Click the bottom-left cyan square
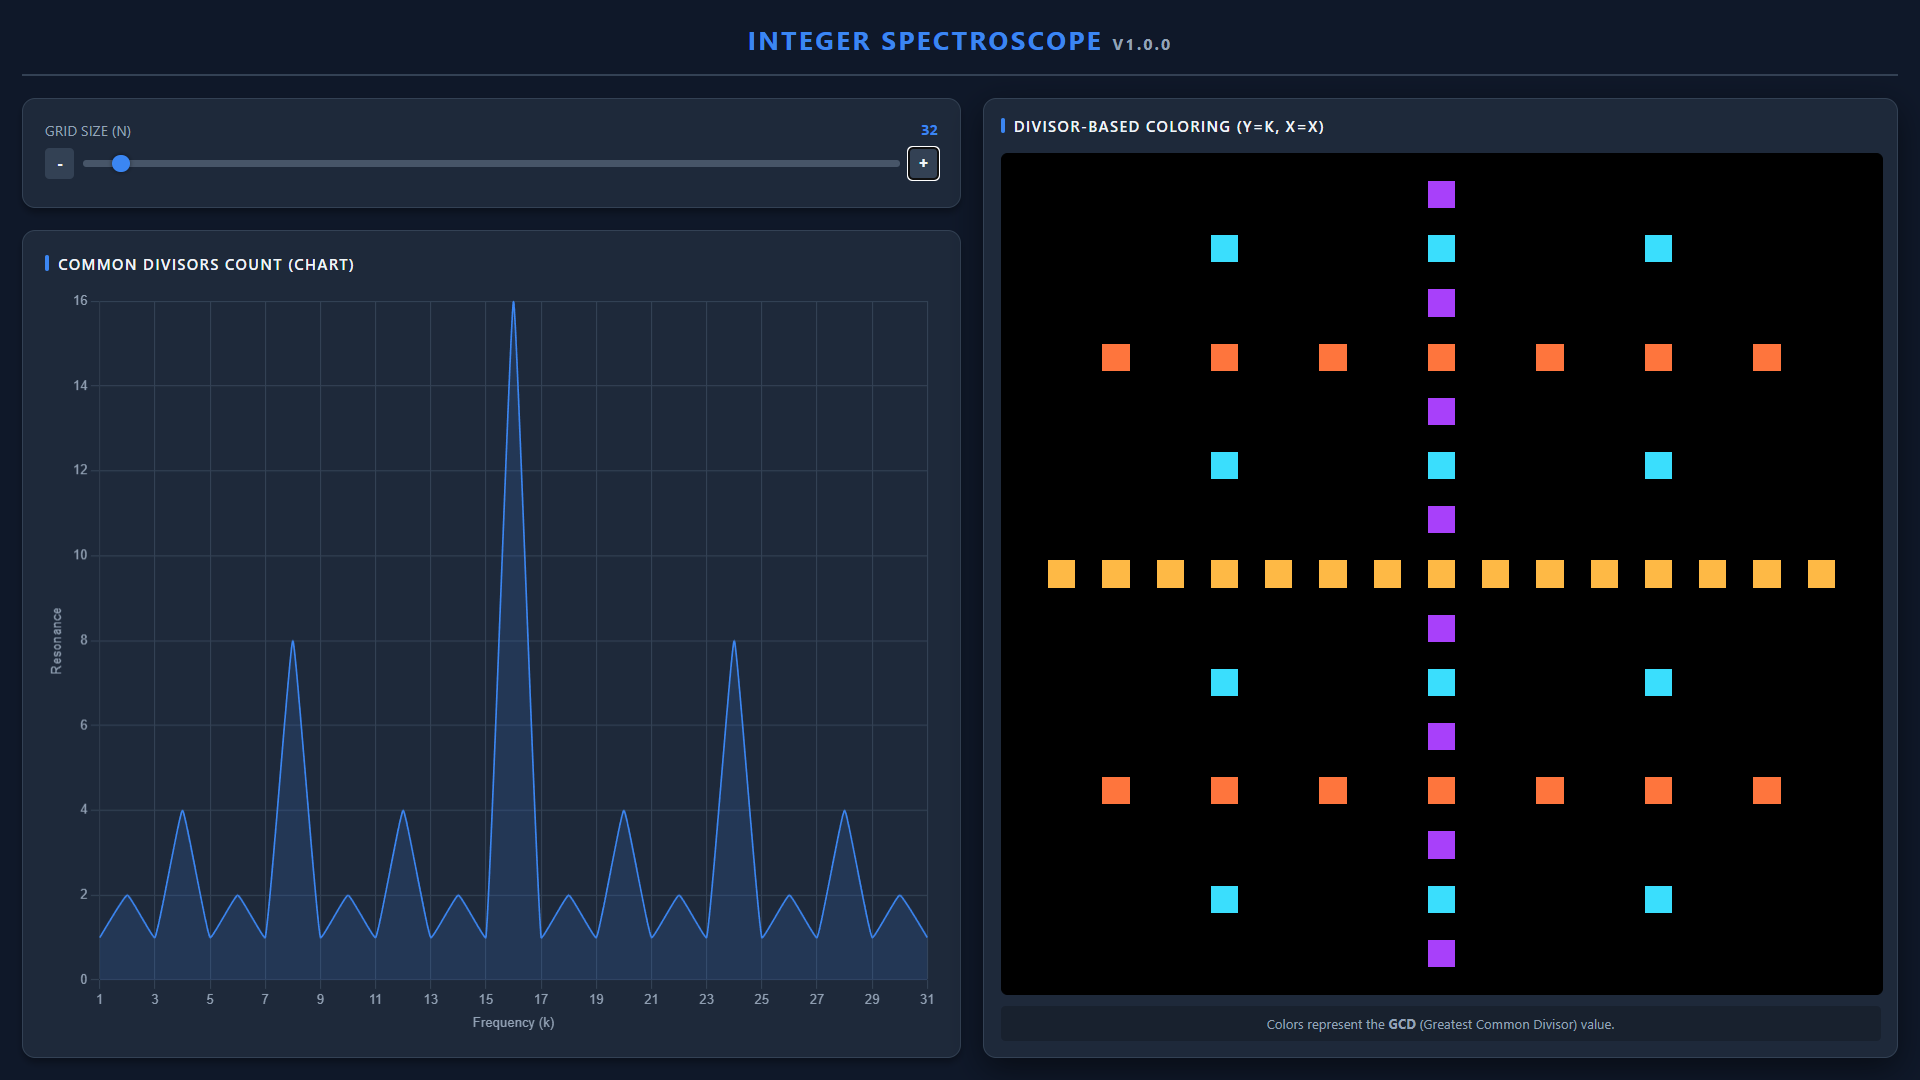Viewport: 1920px width, 1080px height. tap(1224, 899)
